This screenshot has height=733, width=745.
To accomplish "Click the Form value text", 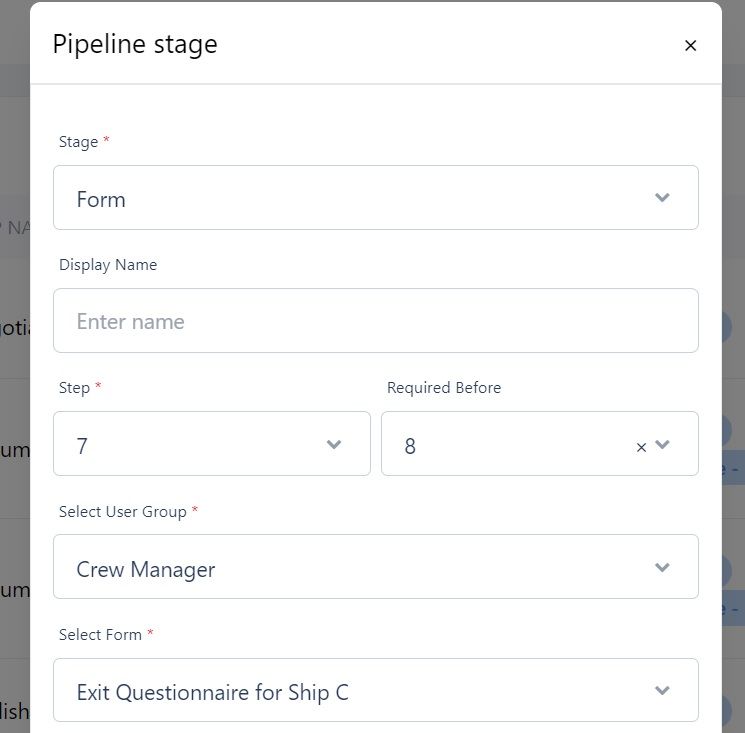I will [101, 200].
